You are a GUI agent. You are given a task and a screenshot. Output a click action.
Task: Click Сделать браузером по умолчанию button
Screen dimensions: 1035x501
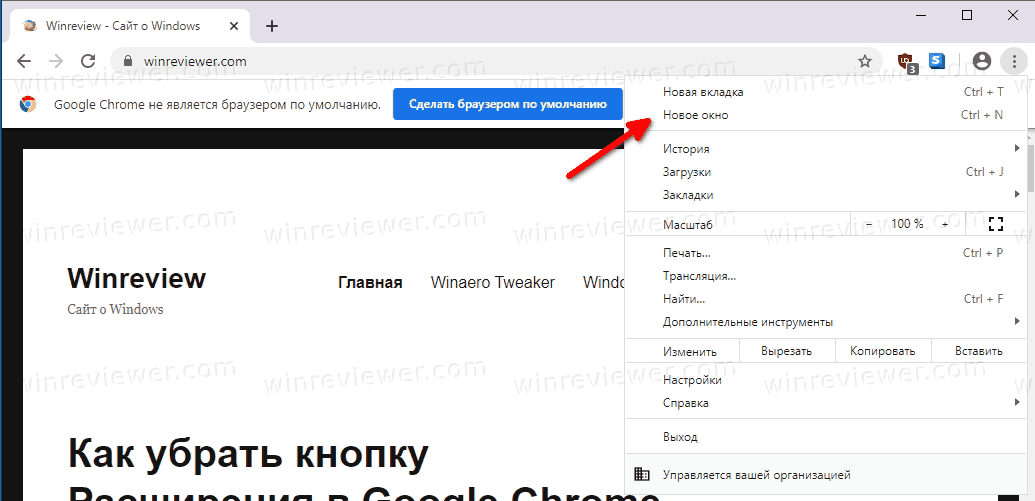[x=508, y=104]
